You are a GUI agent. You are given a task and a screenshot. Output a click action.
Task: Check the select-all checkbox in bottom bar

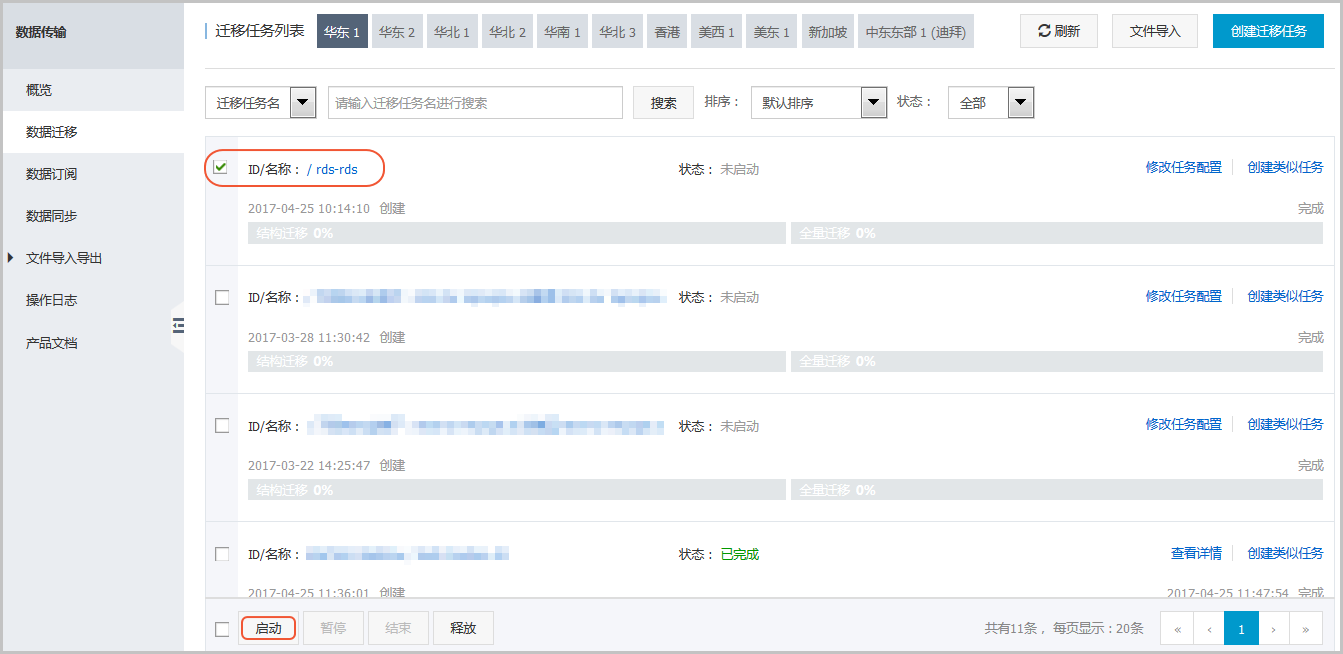[x=221, y=627]
